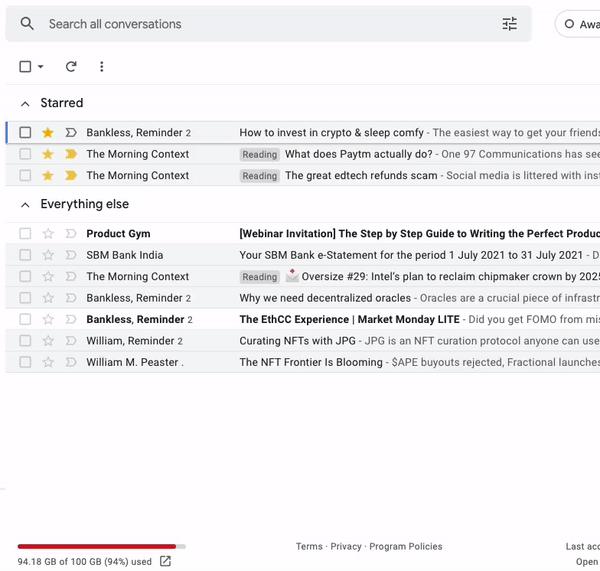This screenshot has width=600, height=571.
Task: Mark the decentralized oracles email as important
Action: [x=71, y=298]
